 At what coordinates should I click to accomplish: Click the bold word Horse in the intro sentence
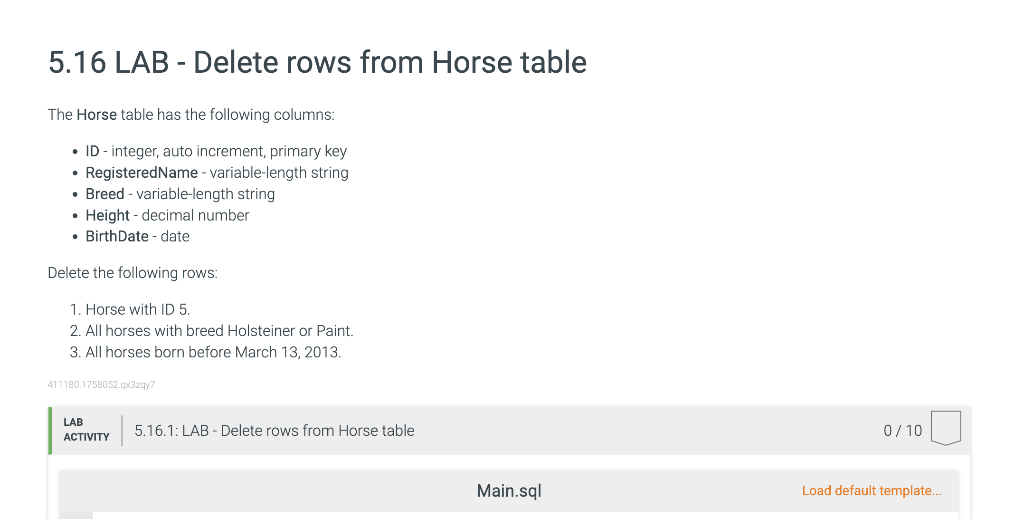pos(97,115)
